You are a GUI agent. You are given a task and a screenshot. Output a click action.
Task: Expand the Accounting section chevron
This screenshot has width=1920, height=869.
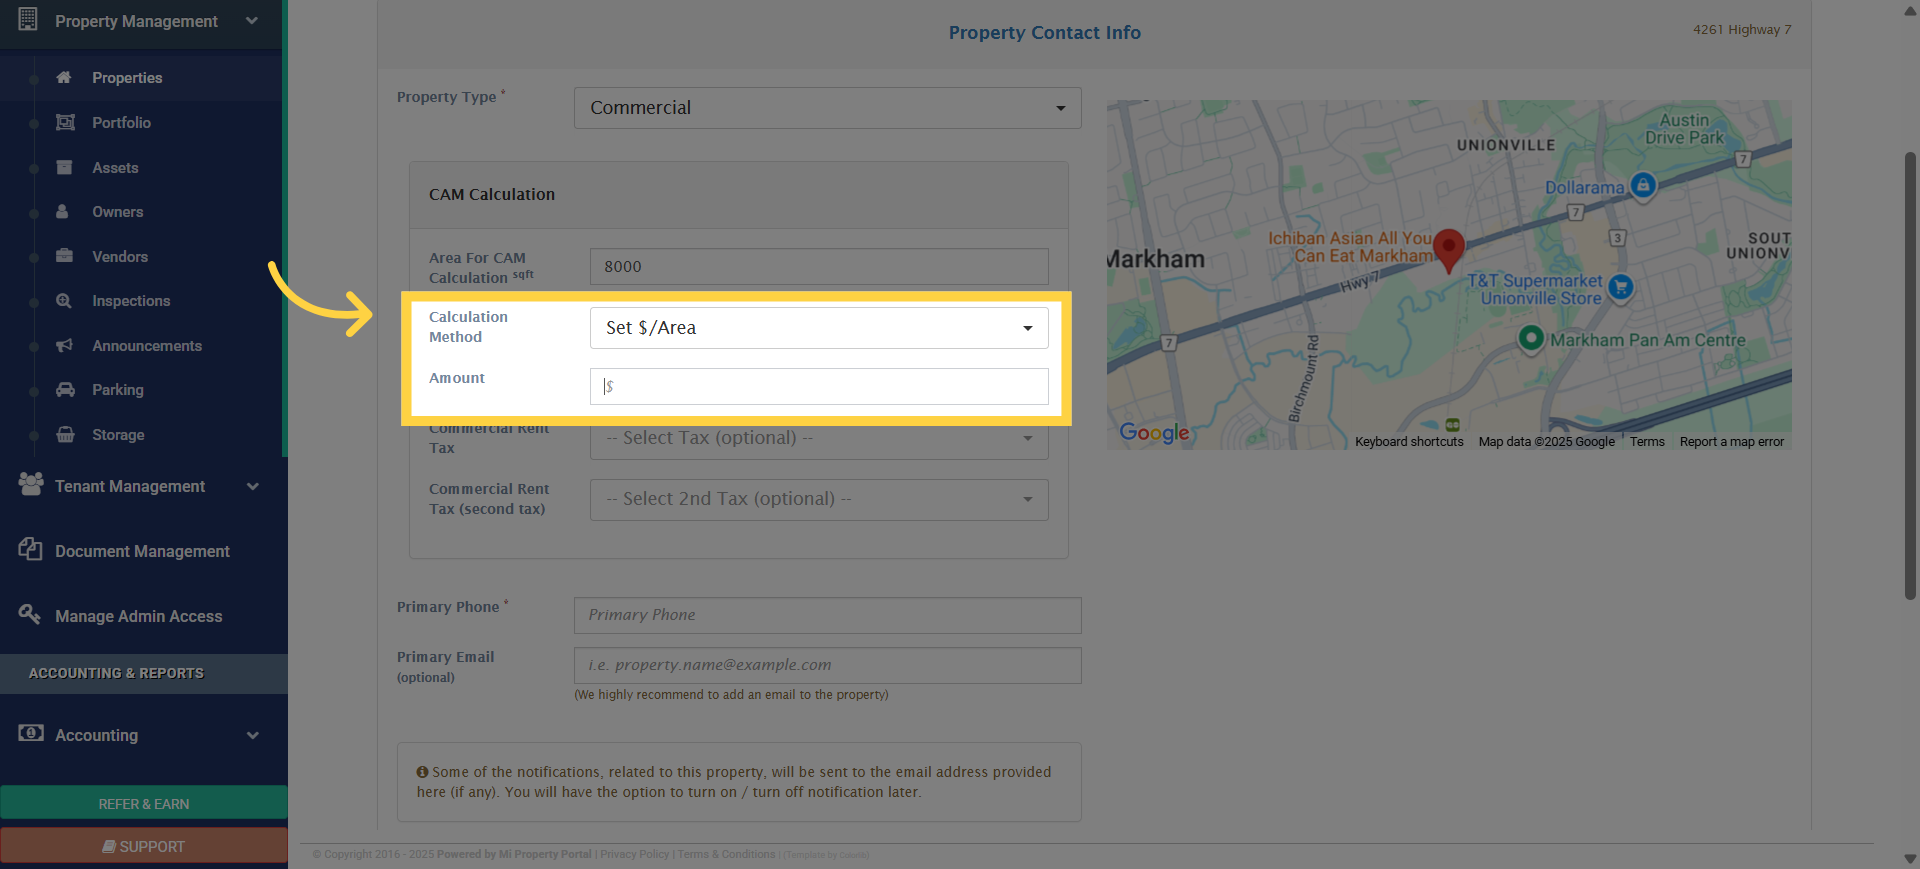[x=252, y=735]
